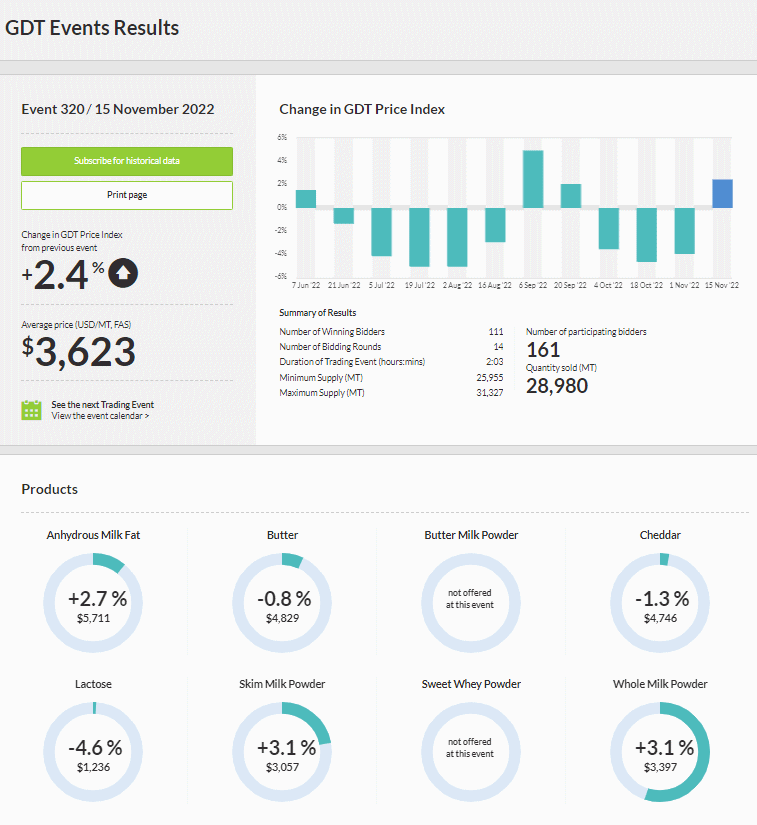Viewport: 757px width, 825px height.
Task: Click the $4,746 Cheddar price
Action: point(660,618)
